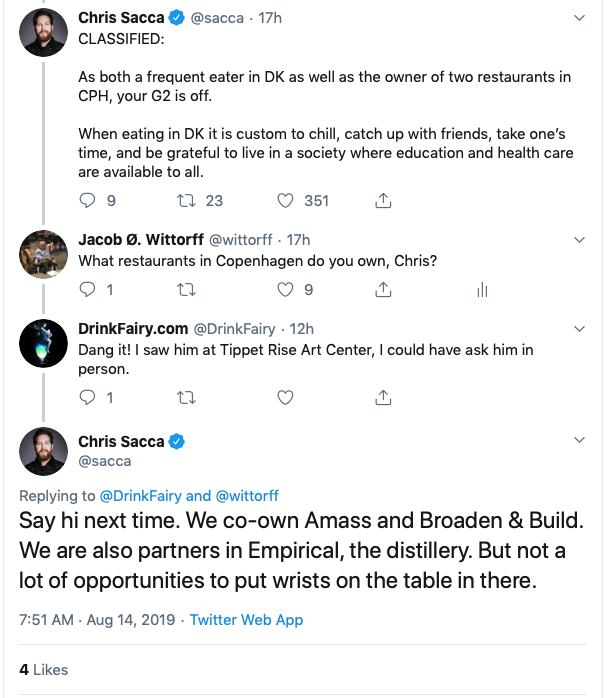Open more options for top Chris Sacca tweet
The image size is (608, 698).
pos(580,18)
